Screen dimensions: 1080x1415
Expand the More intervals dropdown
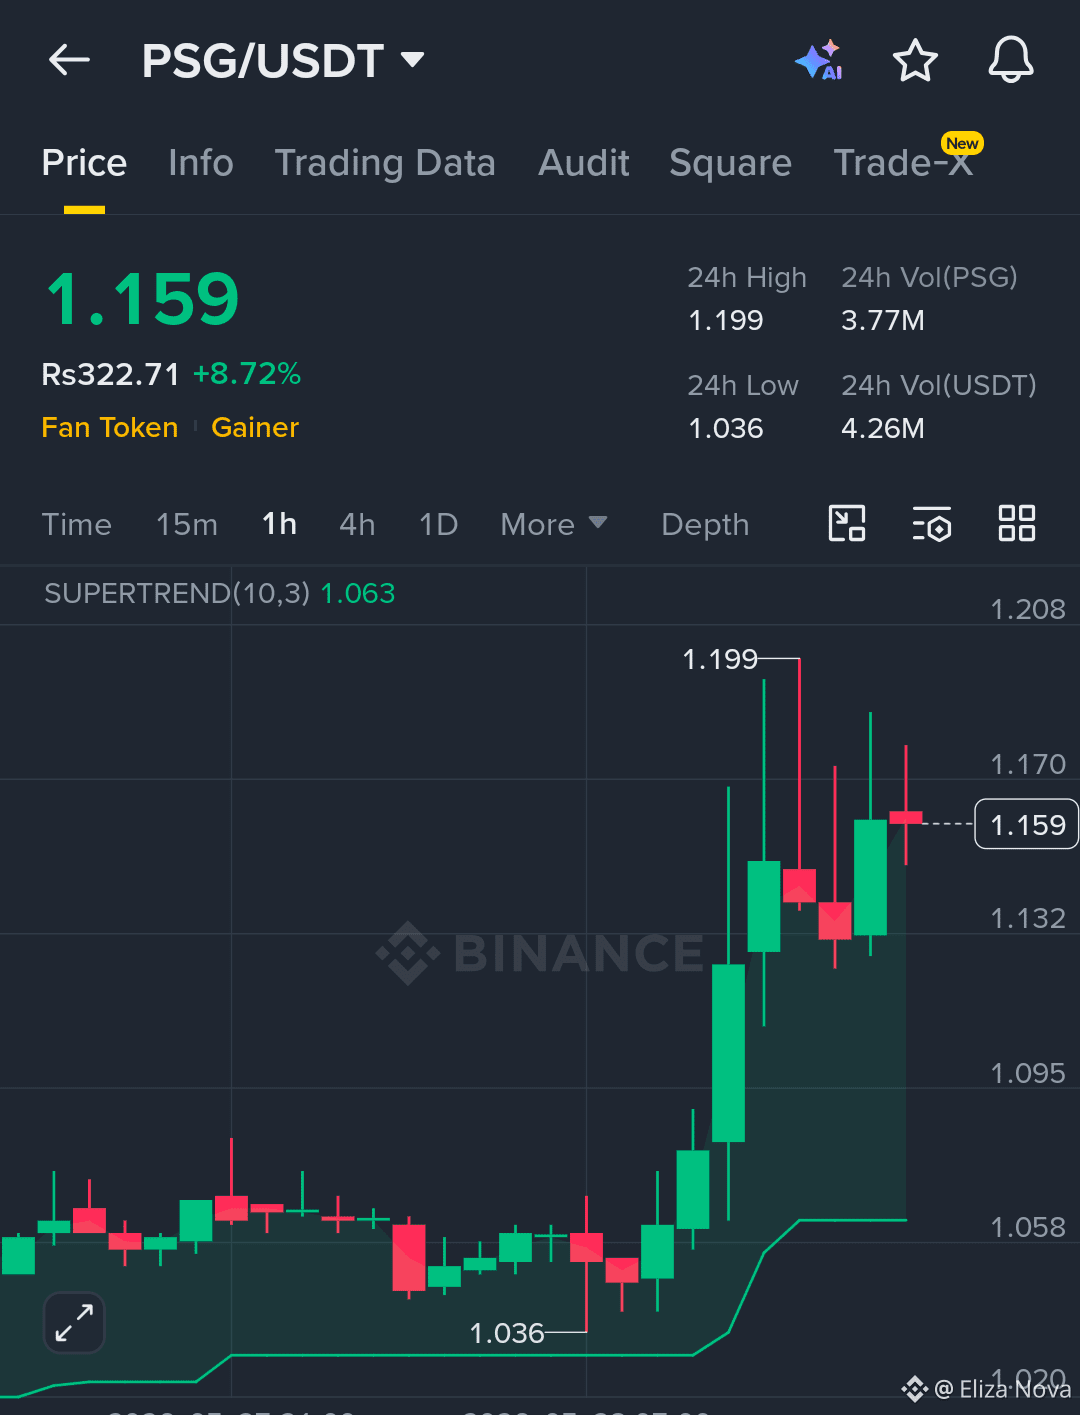click(x=554, y=525)
